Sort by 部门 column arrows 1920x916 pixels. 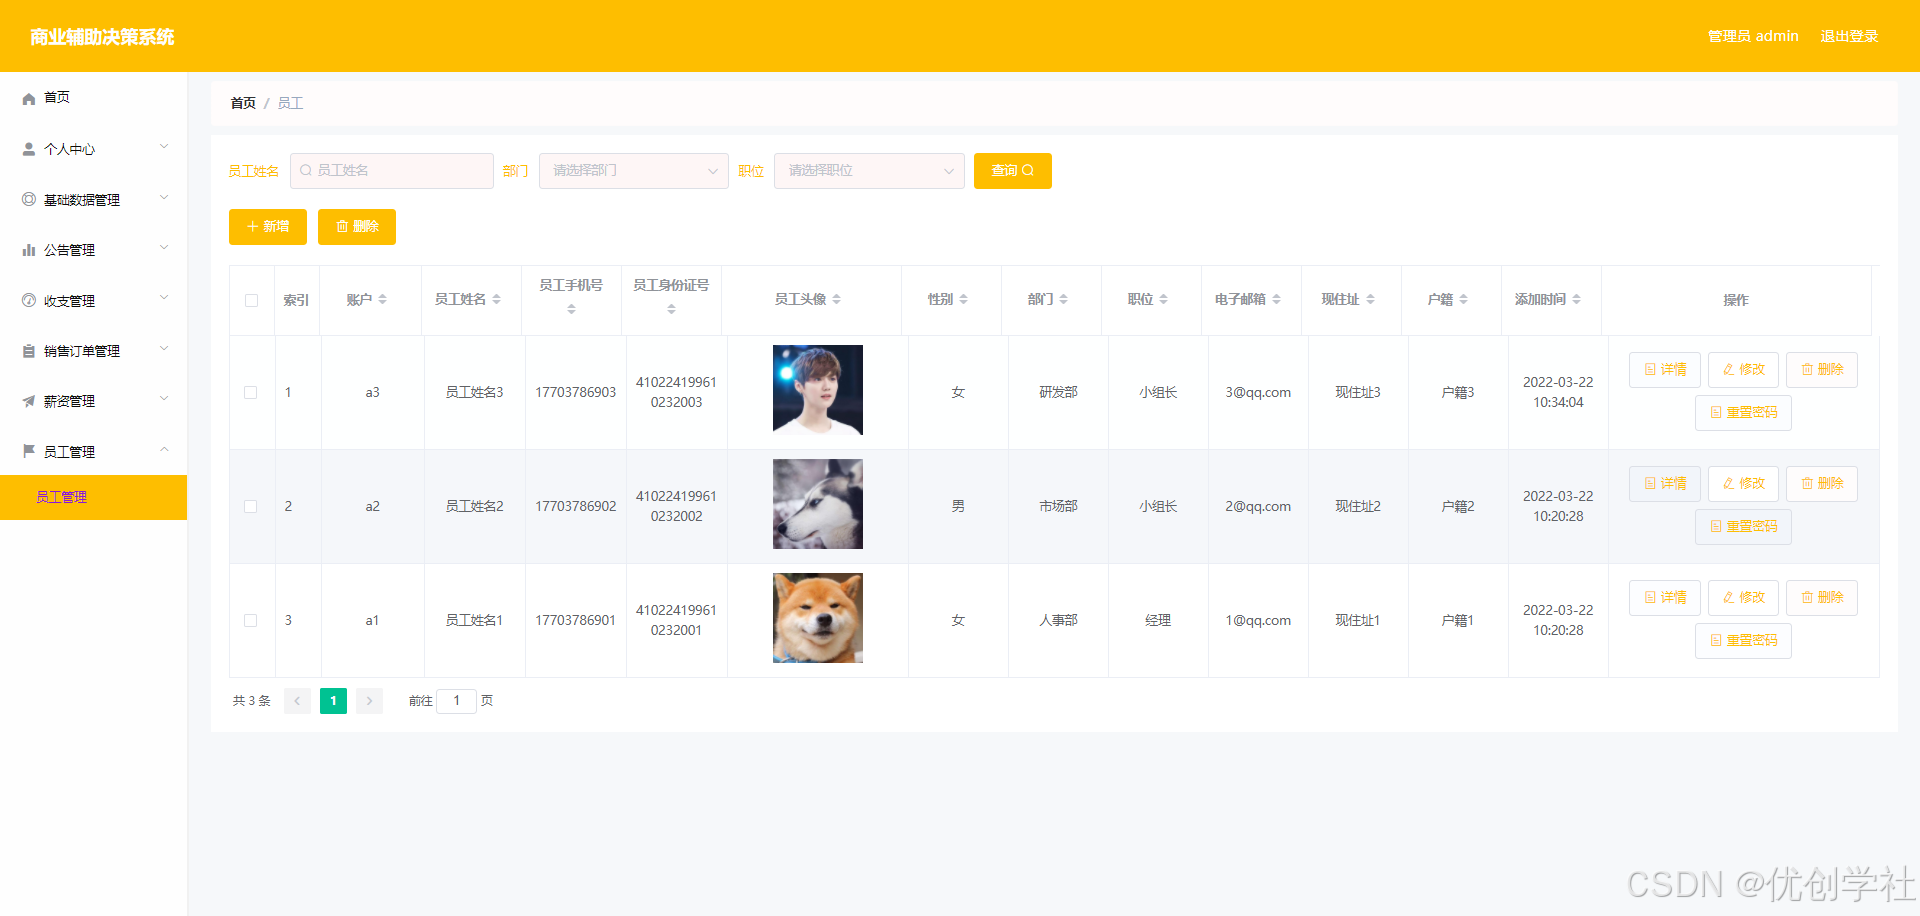(1063, 299)
